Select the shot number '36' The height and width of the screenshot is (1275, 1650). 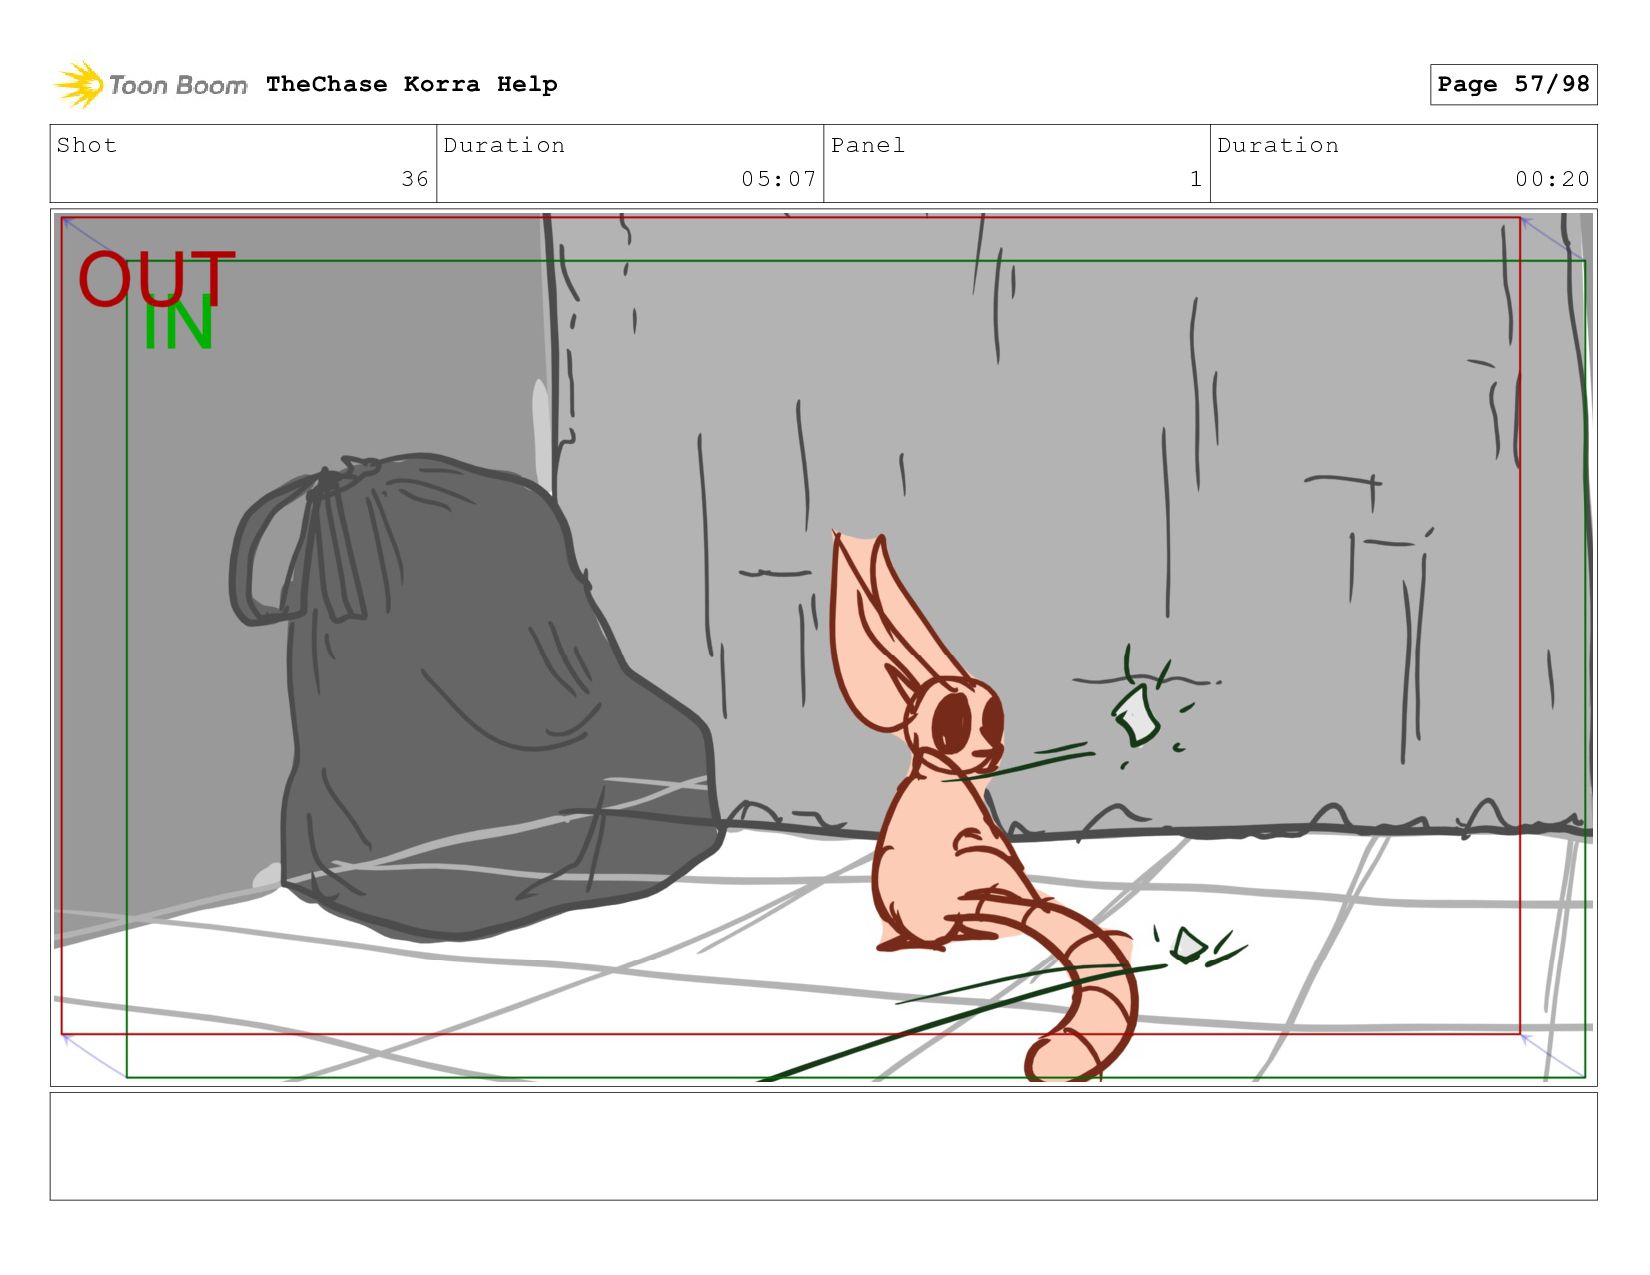coord(415,179)
